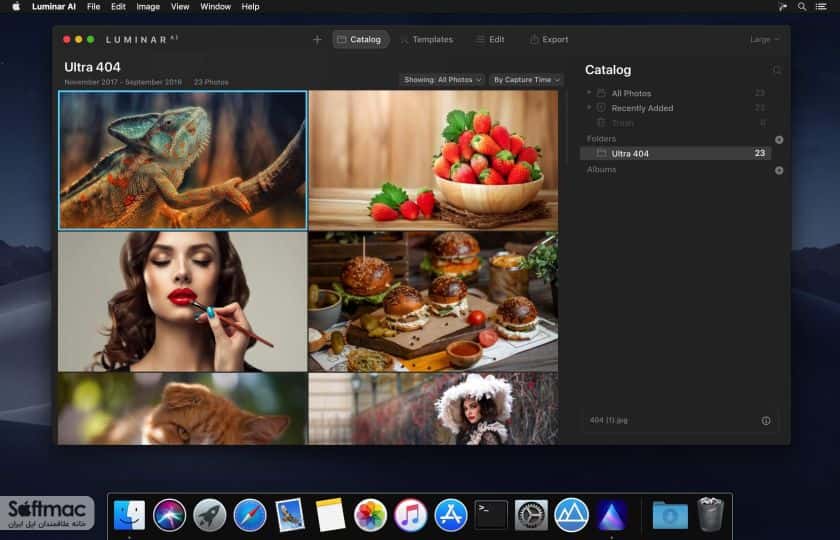840x540 pixels.
Task: Open the Luminar AI app menu
Action: tap(54, 6)
